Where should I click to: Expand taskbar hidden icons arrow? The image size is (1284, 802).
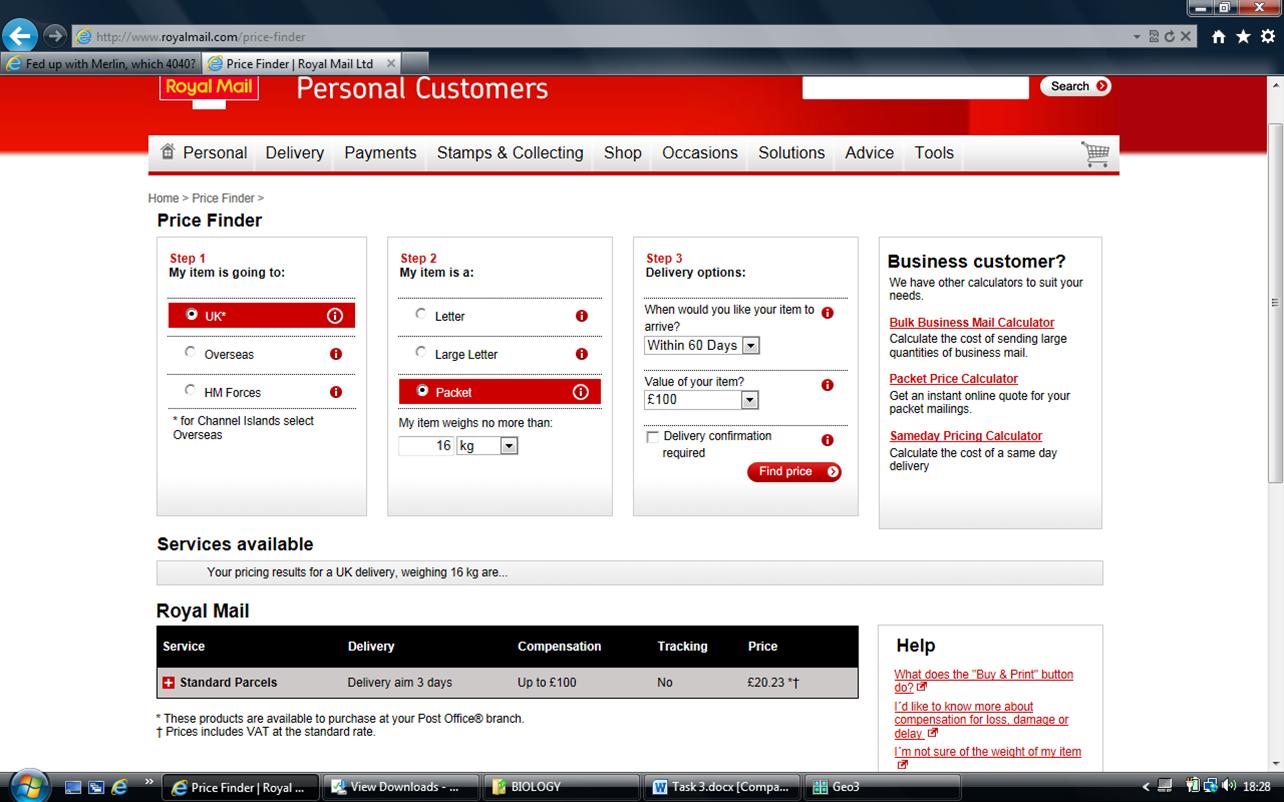tap(1145, 787)
